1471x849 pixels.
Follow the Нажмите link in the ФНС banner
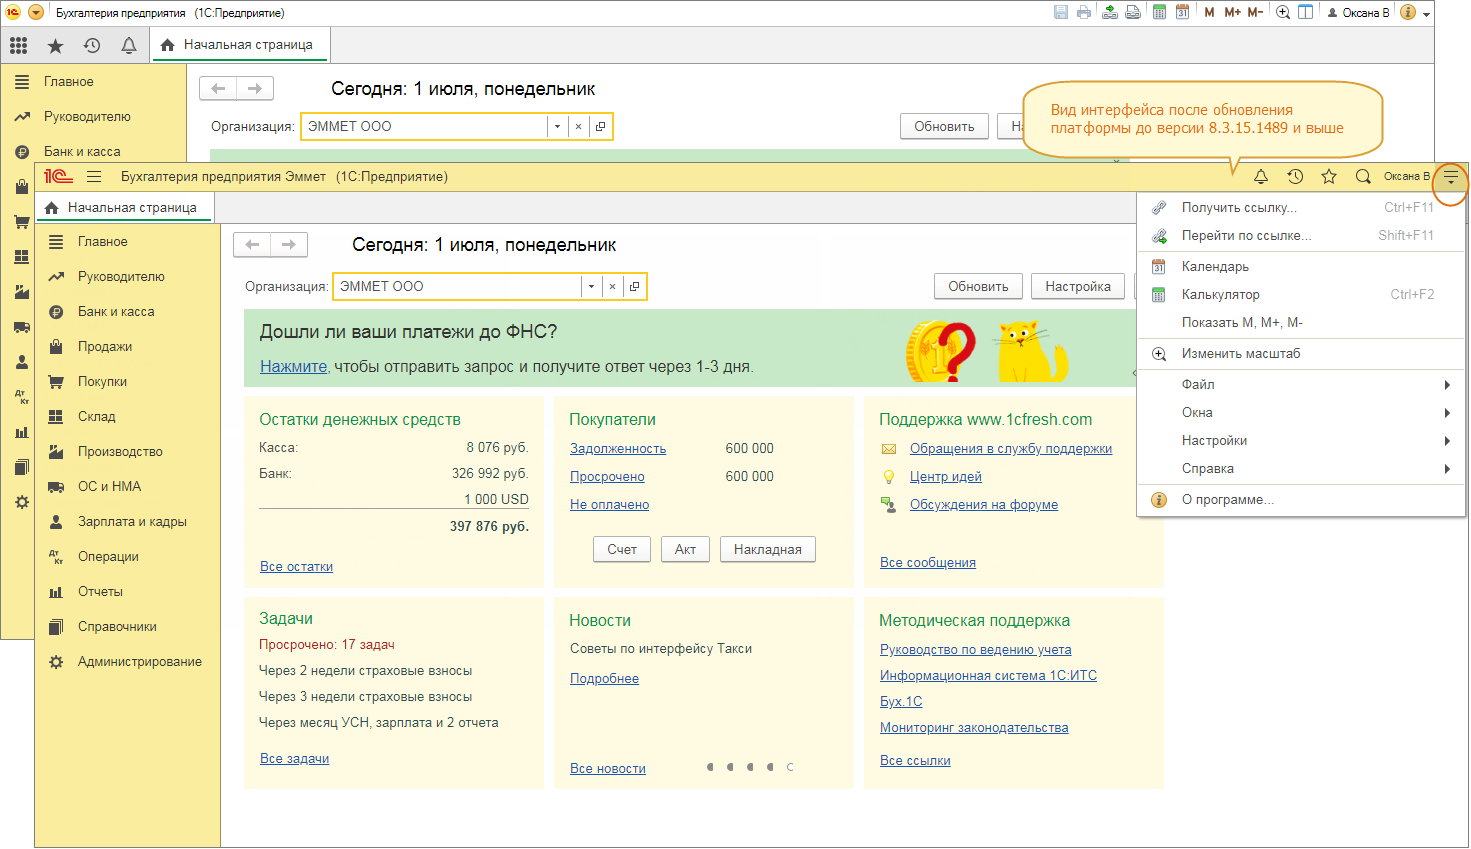[x=294, y=367]
